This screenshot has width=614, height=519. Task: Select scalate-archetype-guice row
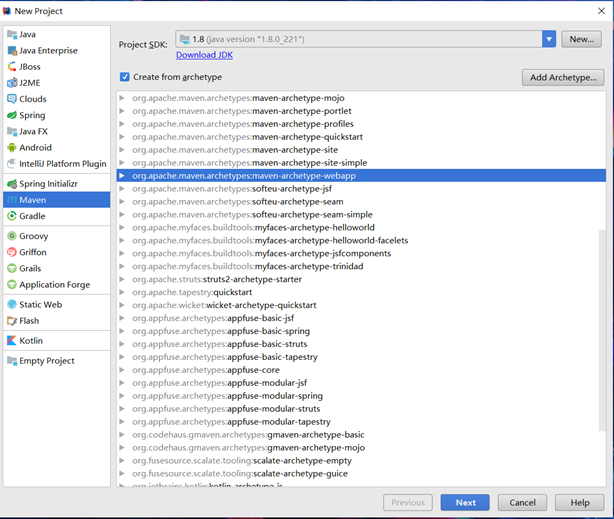pos(361,474)
